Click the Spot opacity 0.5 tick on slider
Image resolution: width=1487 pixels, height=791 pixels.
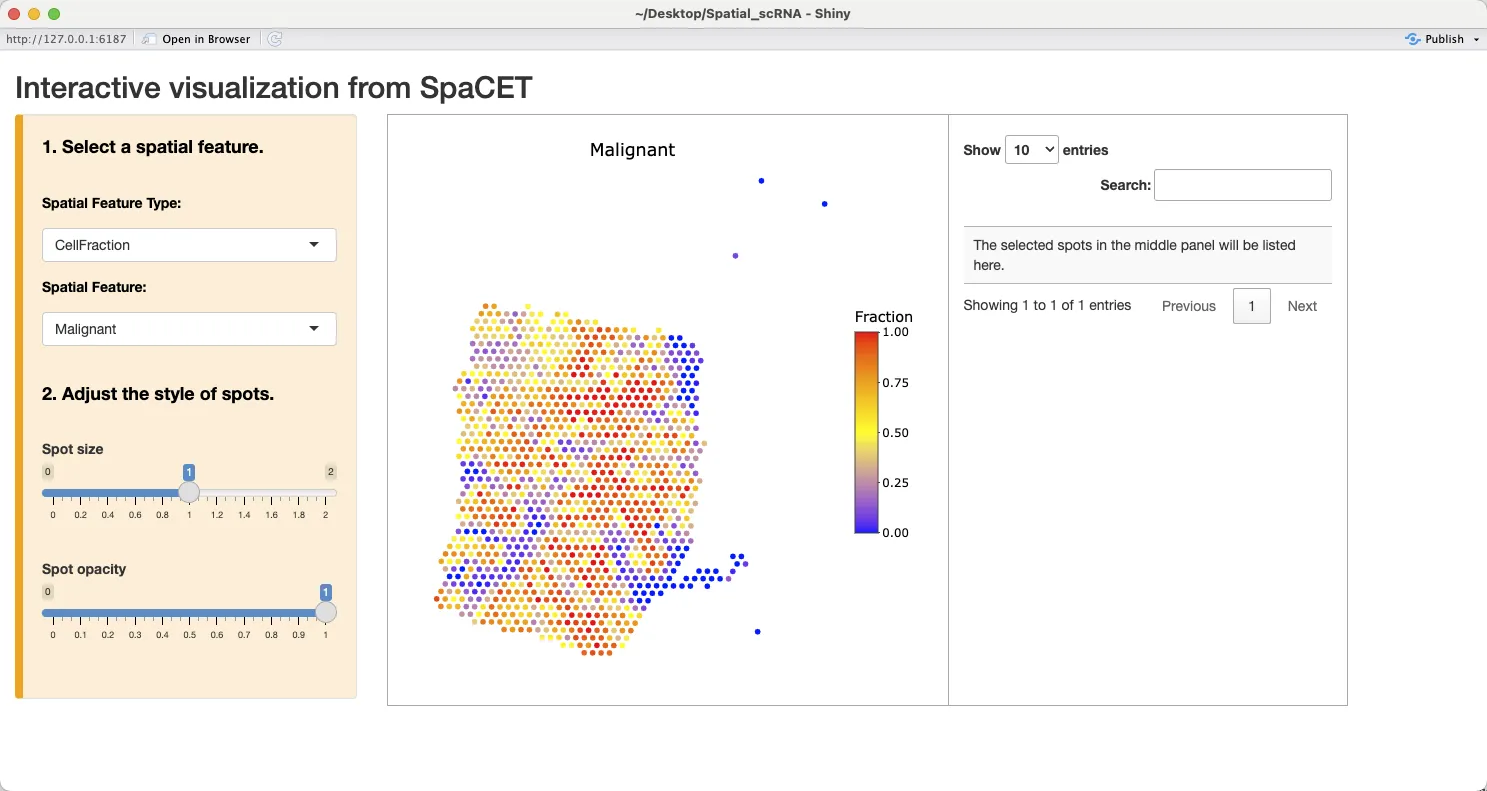[x=189, y=635]
